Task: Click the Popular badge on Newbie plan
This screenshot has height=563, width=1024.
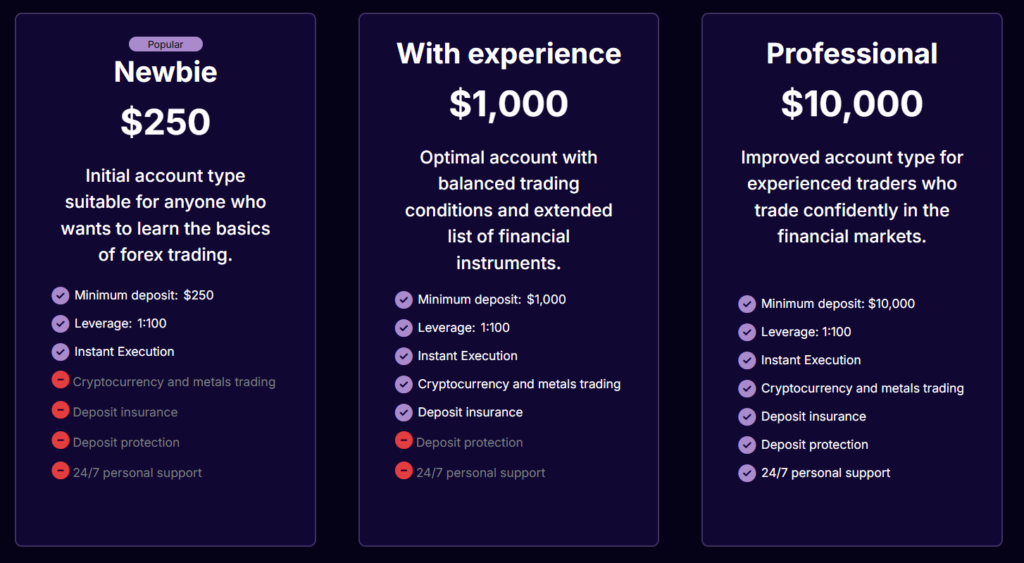Action: (166, 44)
